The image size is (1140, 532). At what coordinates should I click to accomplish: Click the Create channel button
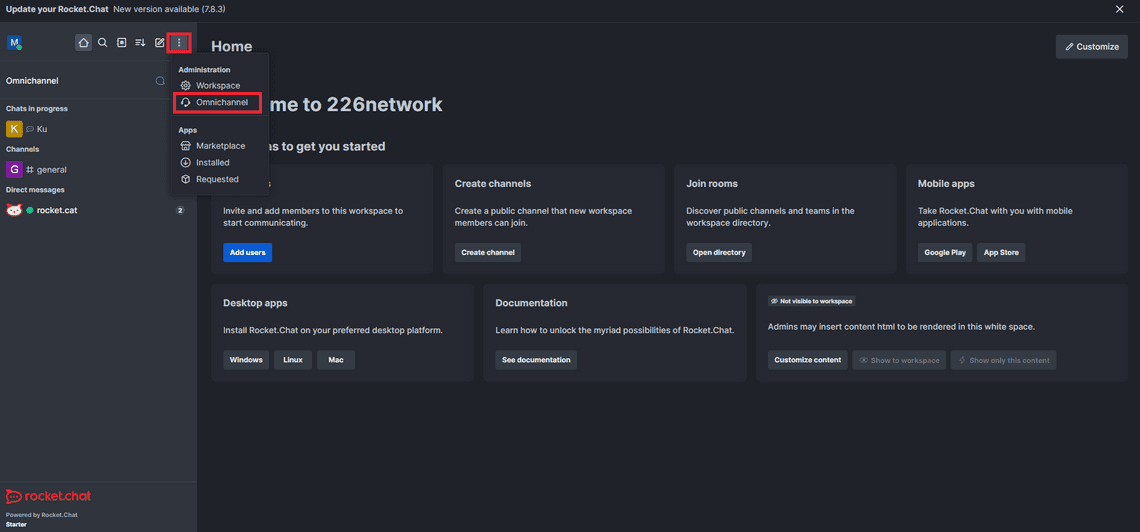487,253
